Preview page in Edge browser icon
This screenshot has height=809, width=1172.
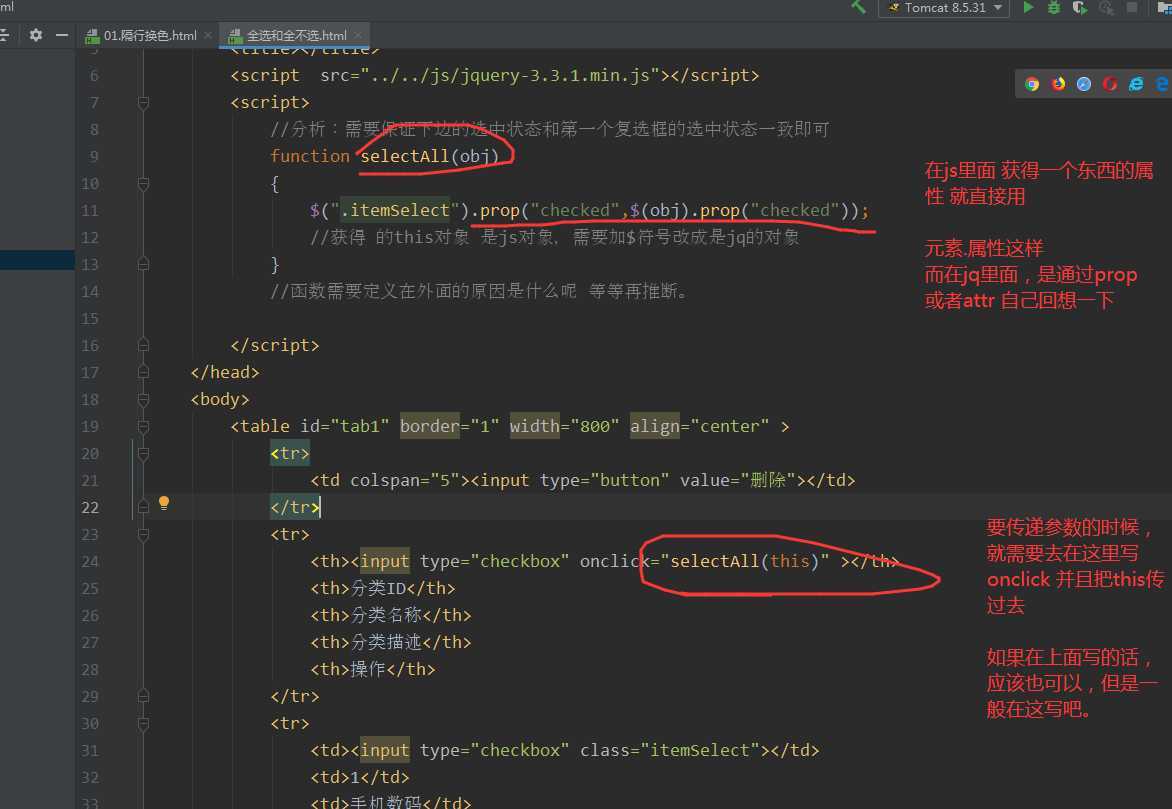pyautogui.click(x=1162, y=84)
